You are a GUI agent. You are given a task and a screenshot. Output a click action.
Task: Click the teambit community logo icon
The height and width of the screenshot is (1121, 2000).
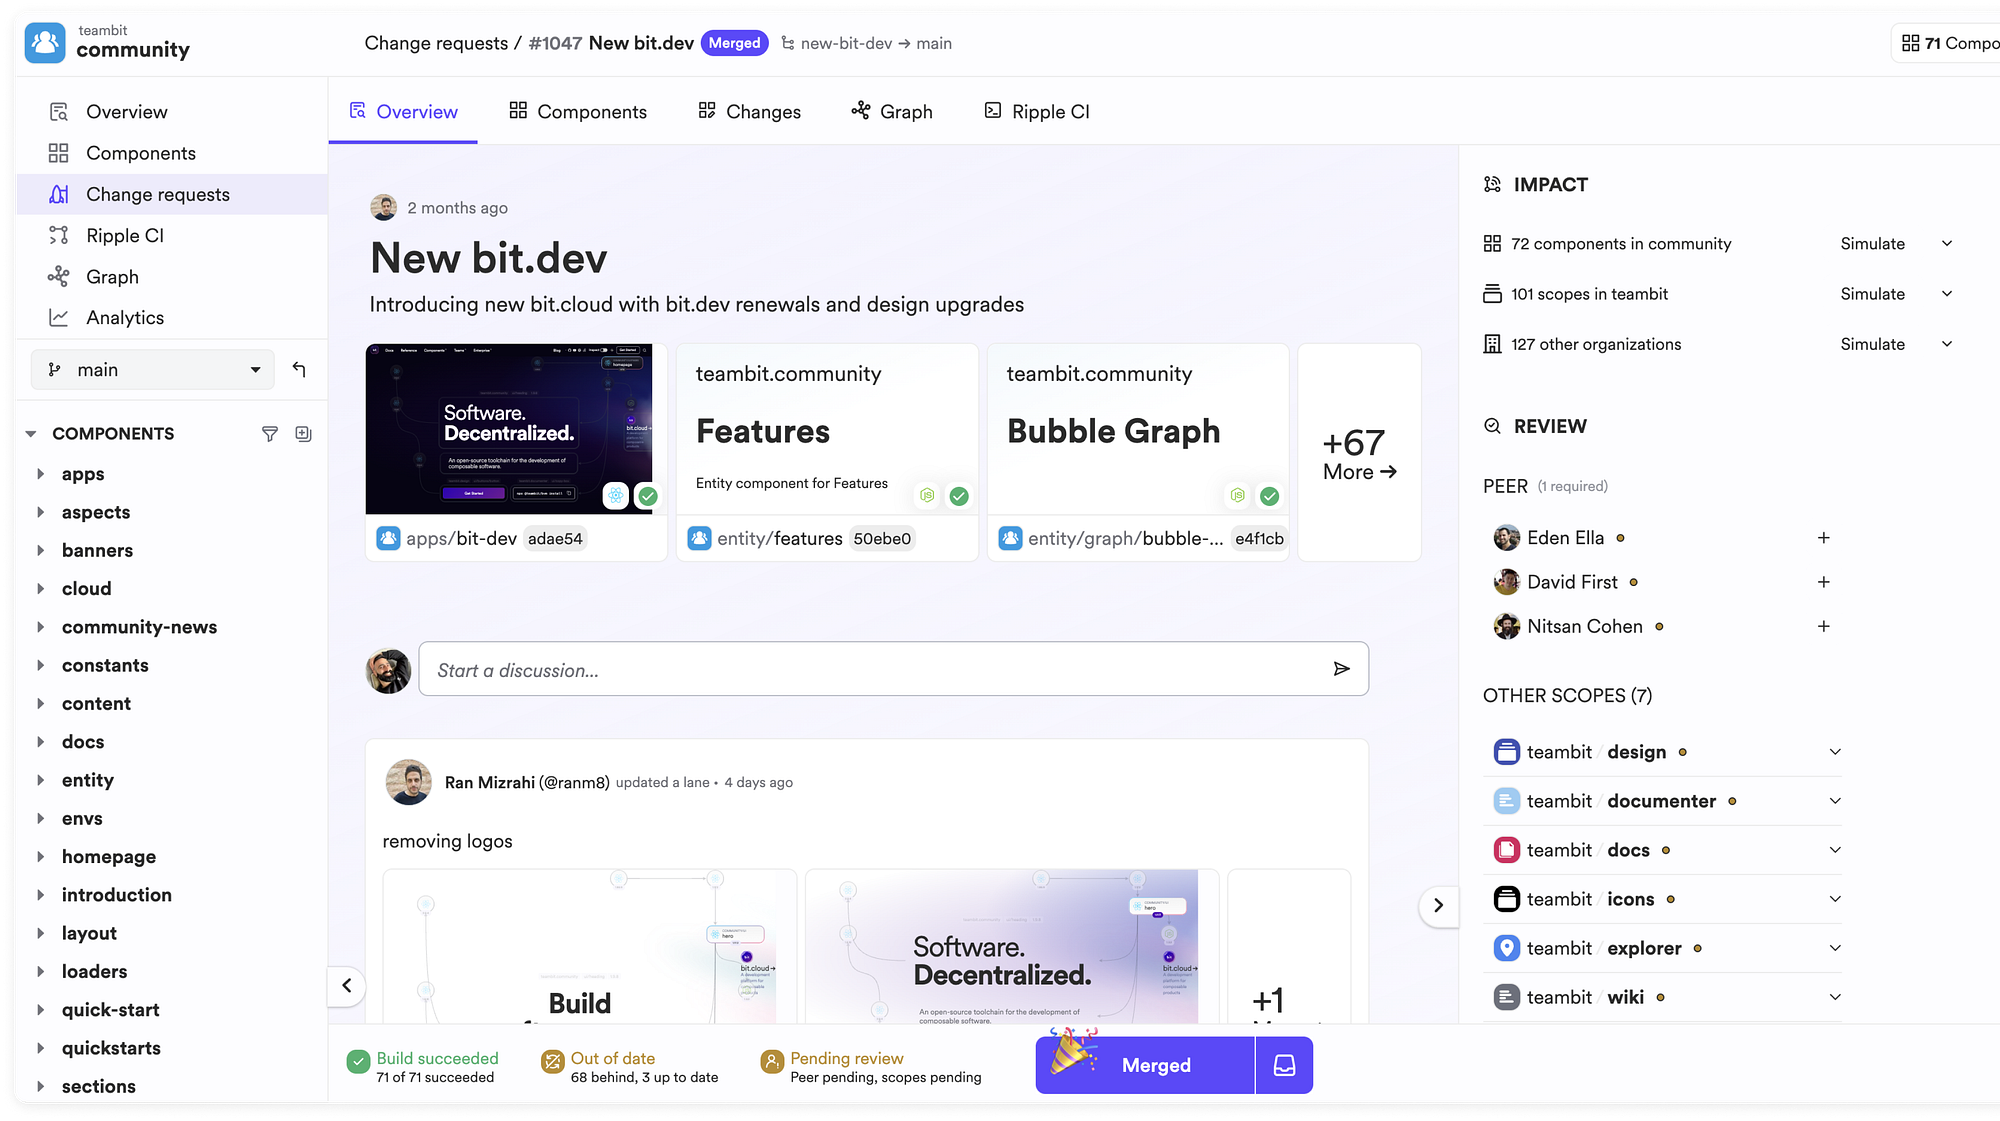45,43
